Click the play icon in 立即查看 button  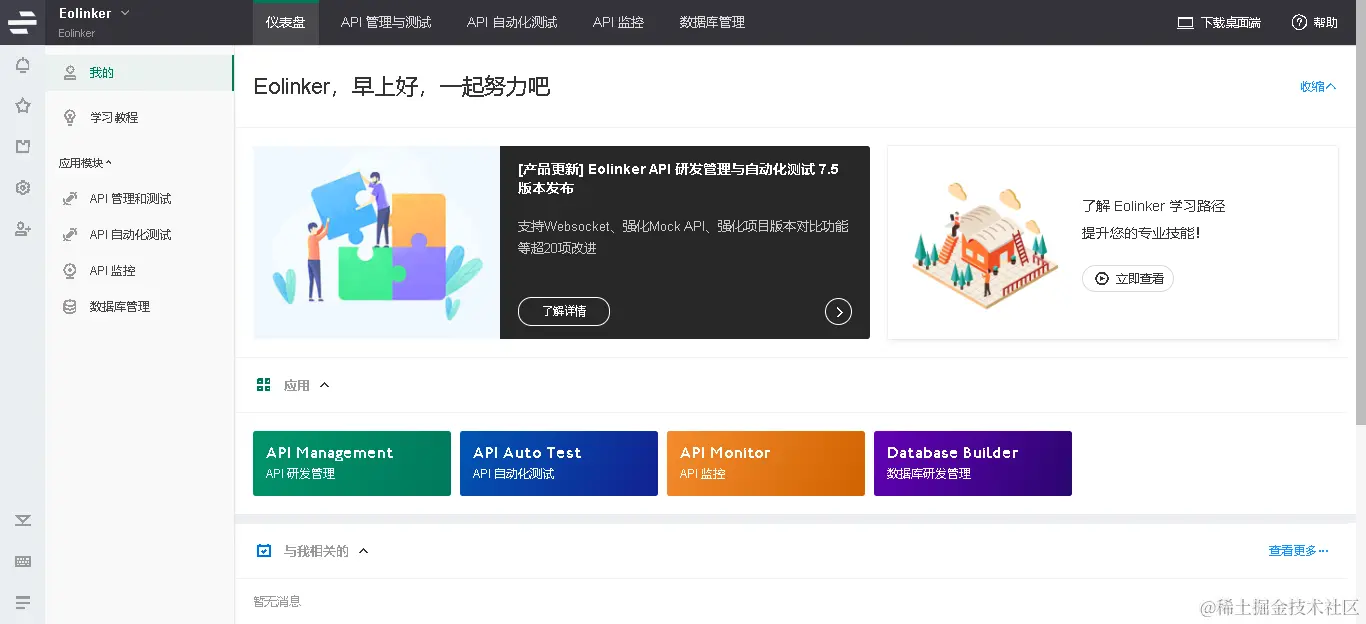[x=1102, y=279]
